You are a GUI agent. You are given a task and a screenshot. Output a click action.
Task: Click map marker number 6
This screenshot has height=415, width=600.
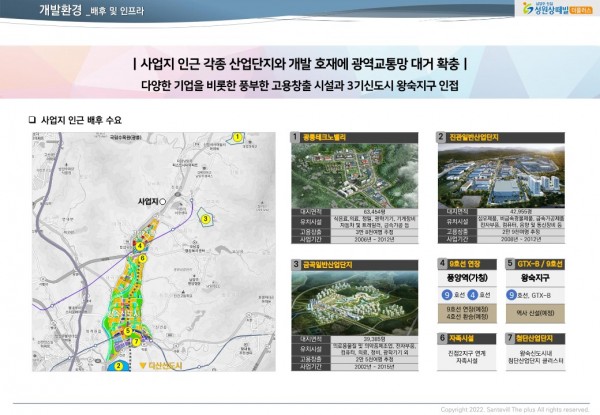coord(143,258)
